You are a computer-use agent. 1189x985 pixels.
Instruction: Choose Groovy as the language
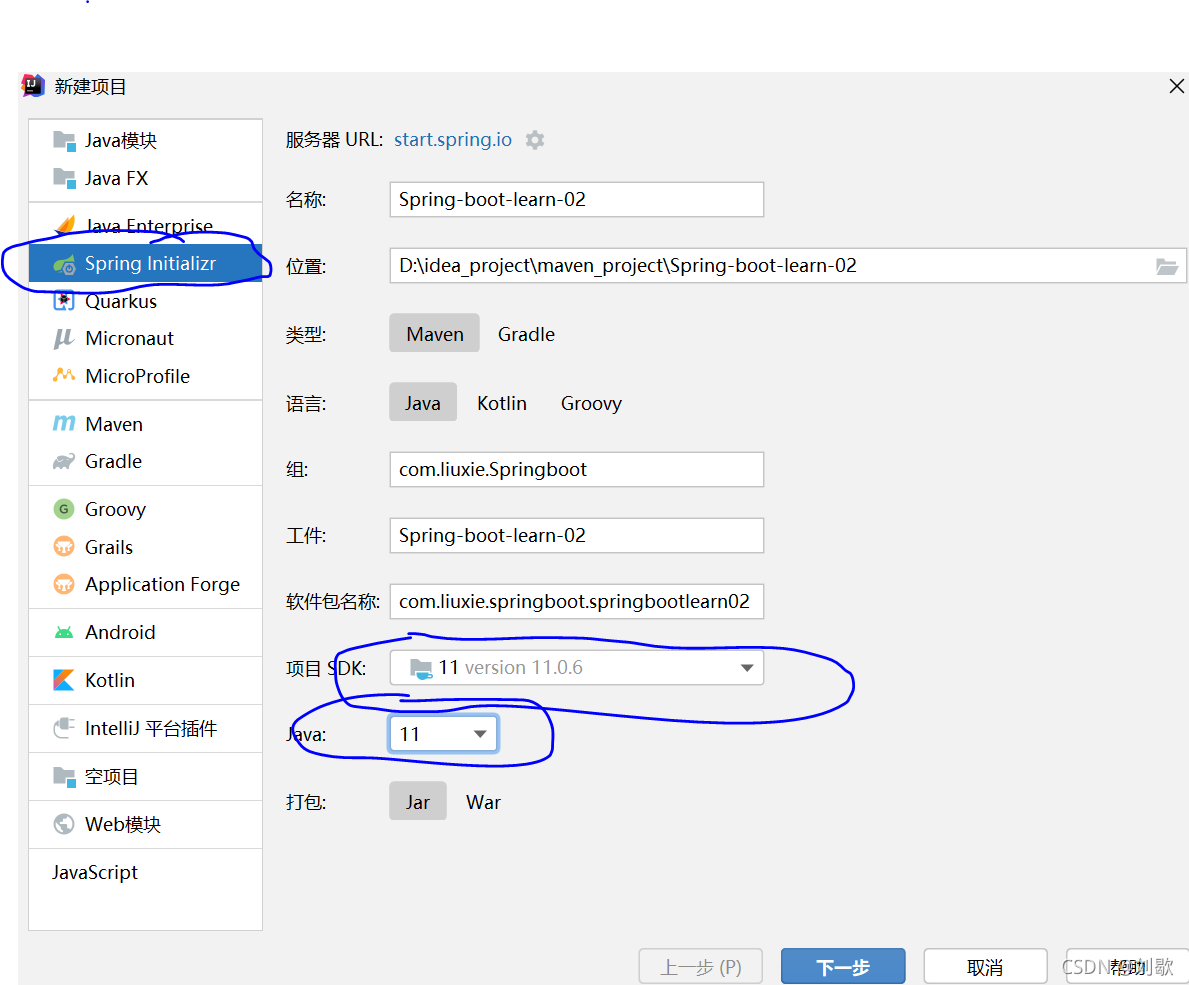pyautogui.click(x=591, y=403)
